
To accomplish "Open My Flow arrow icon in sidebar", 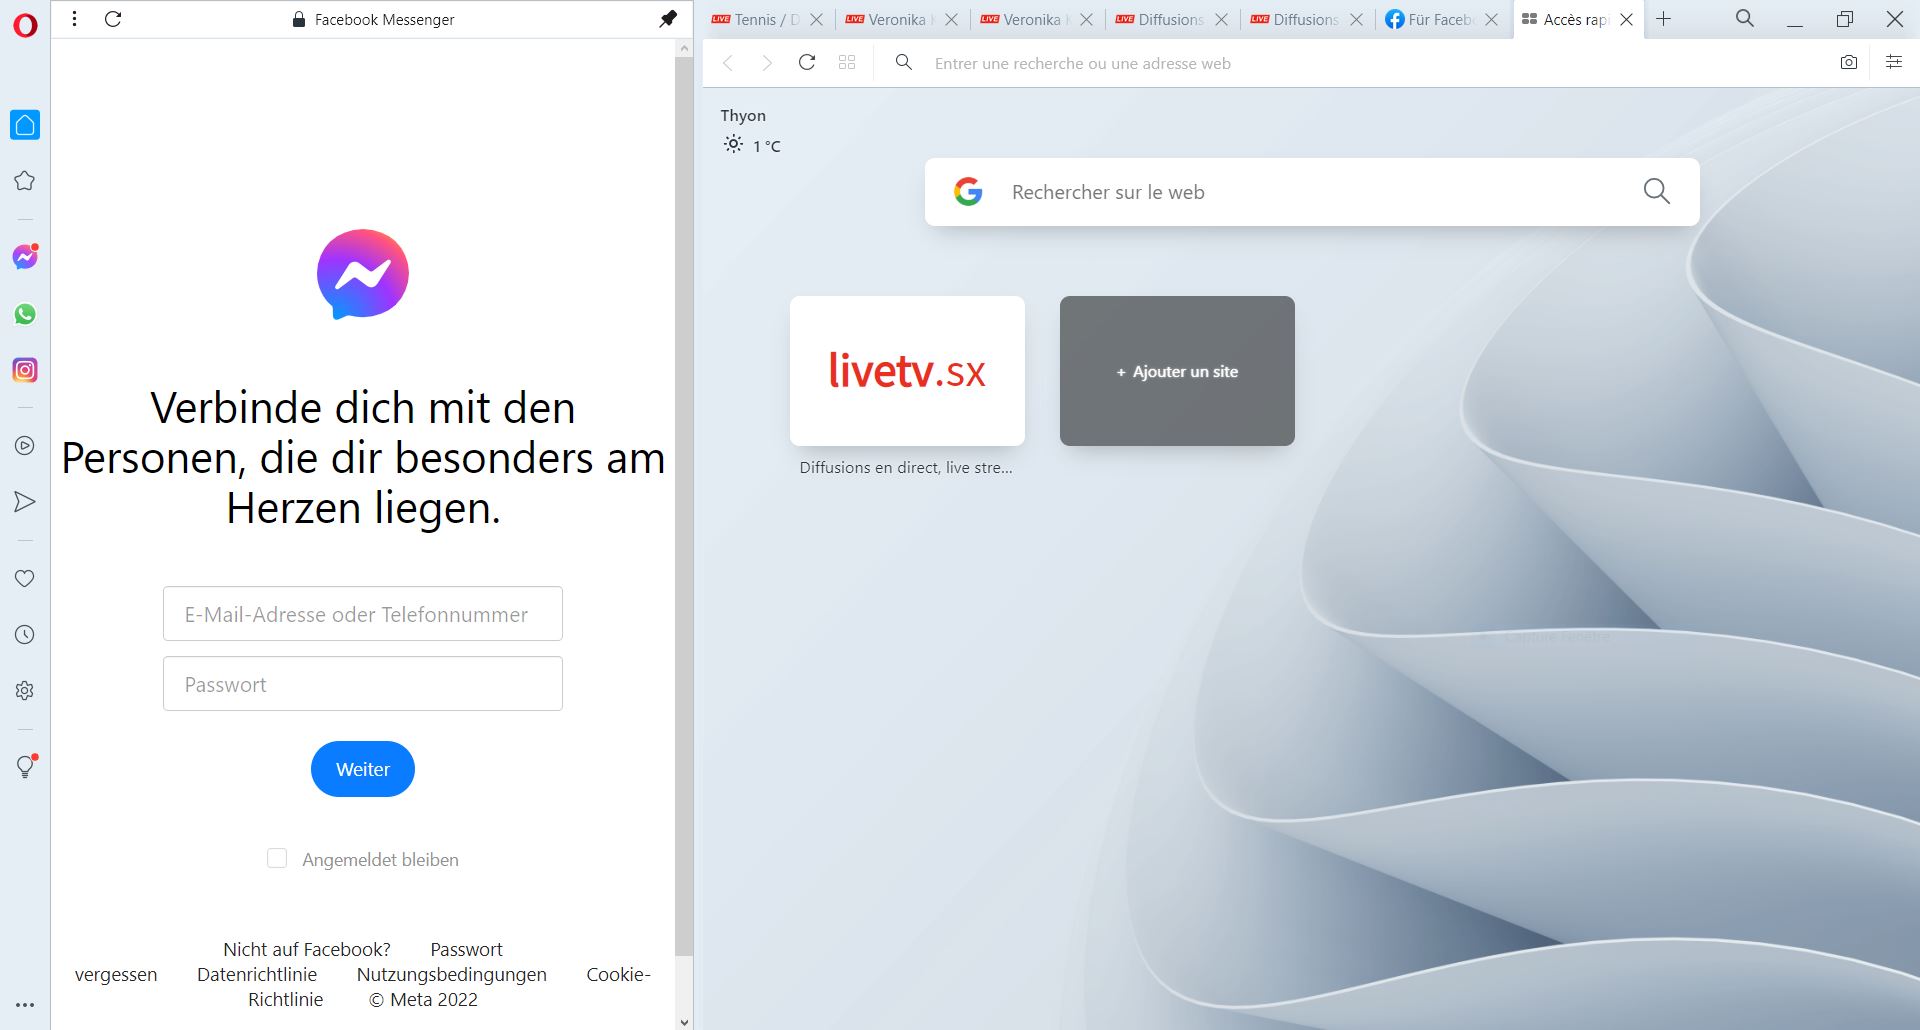I will [x=25, y=502].
